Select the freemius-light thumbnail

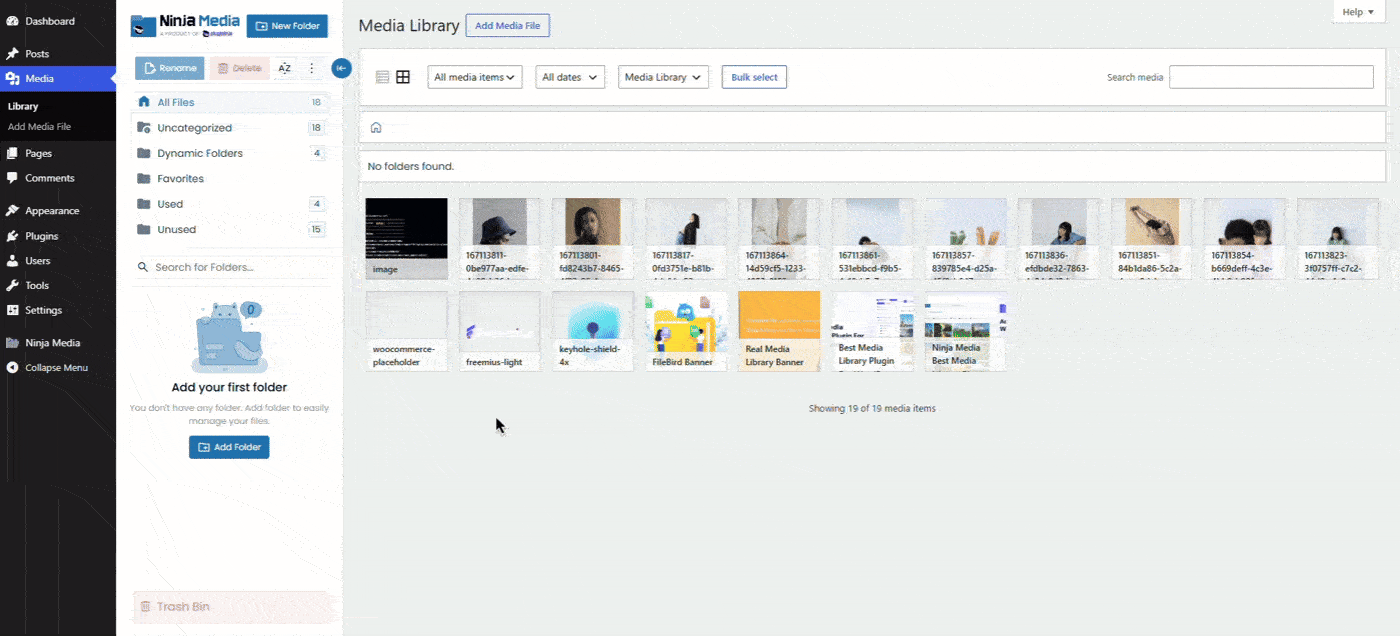coord(499,331)
